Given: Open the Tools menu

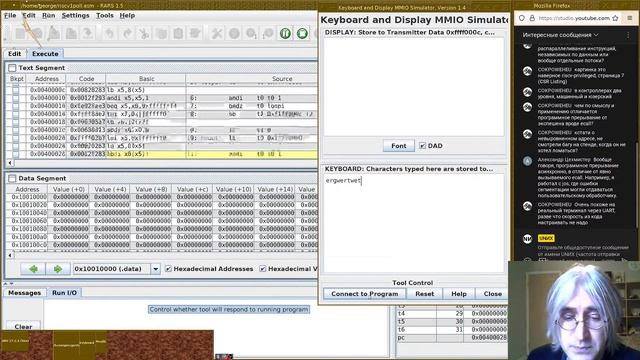Looking at the screenshot, I should coord(104,16).
